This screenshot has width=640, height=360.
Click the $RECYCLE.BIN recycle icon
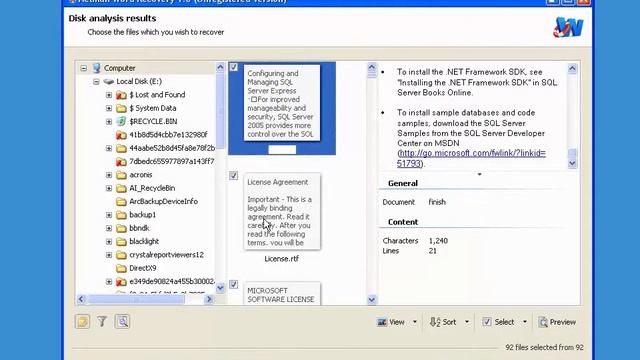coord(121,121)
